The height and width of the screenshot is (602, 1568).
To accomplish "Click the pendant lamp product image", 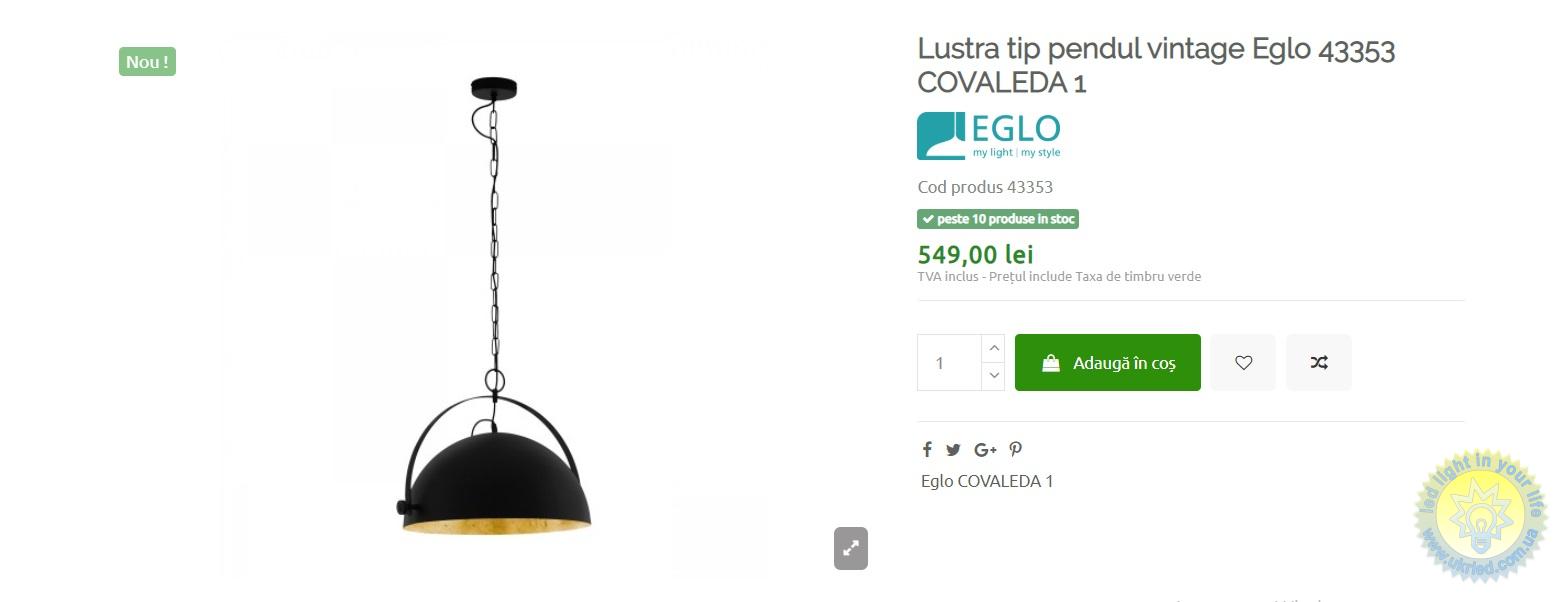I will click(495, 306).
